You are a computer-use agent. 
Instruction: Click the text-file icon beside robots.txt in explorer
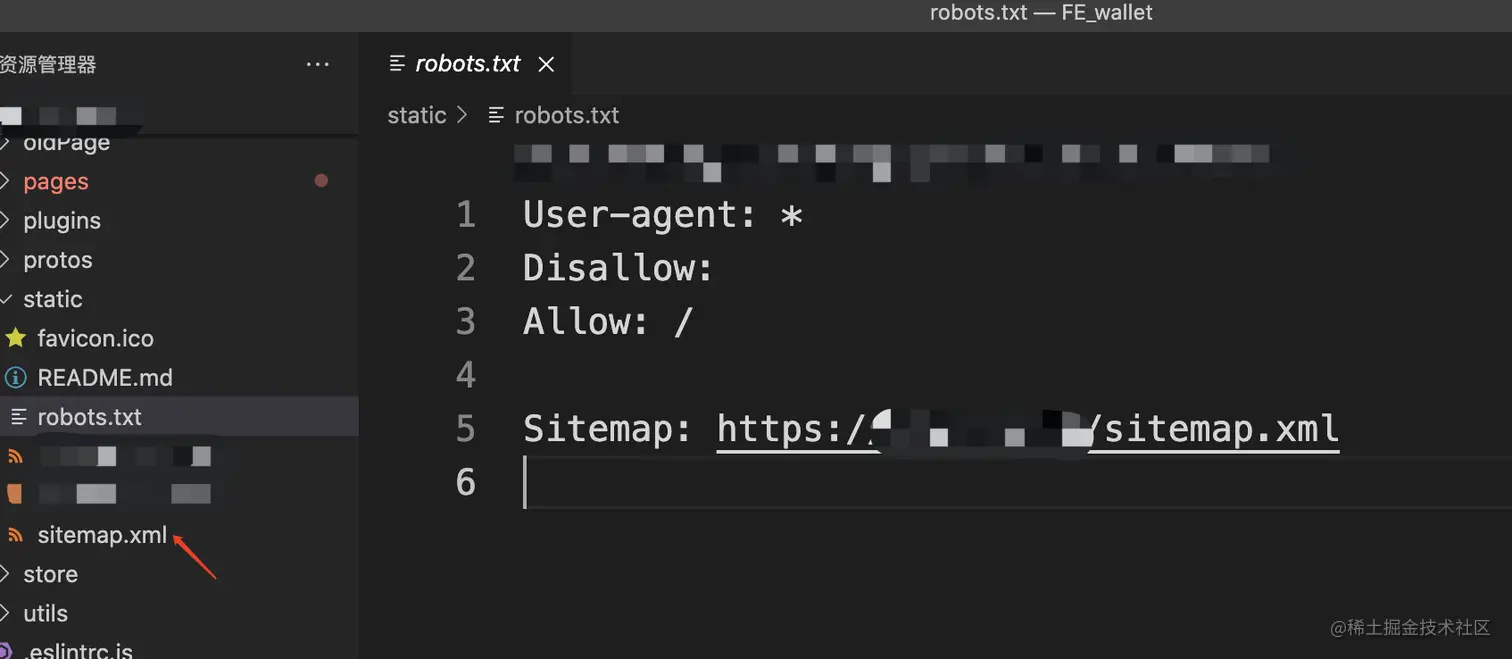click(17, 417)
